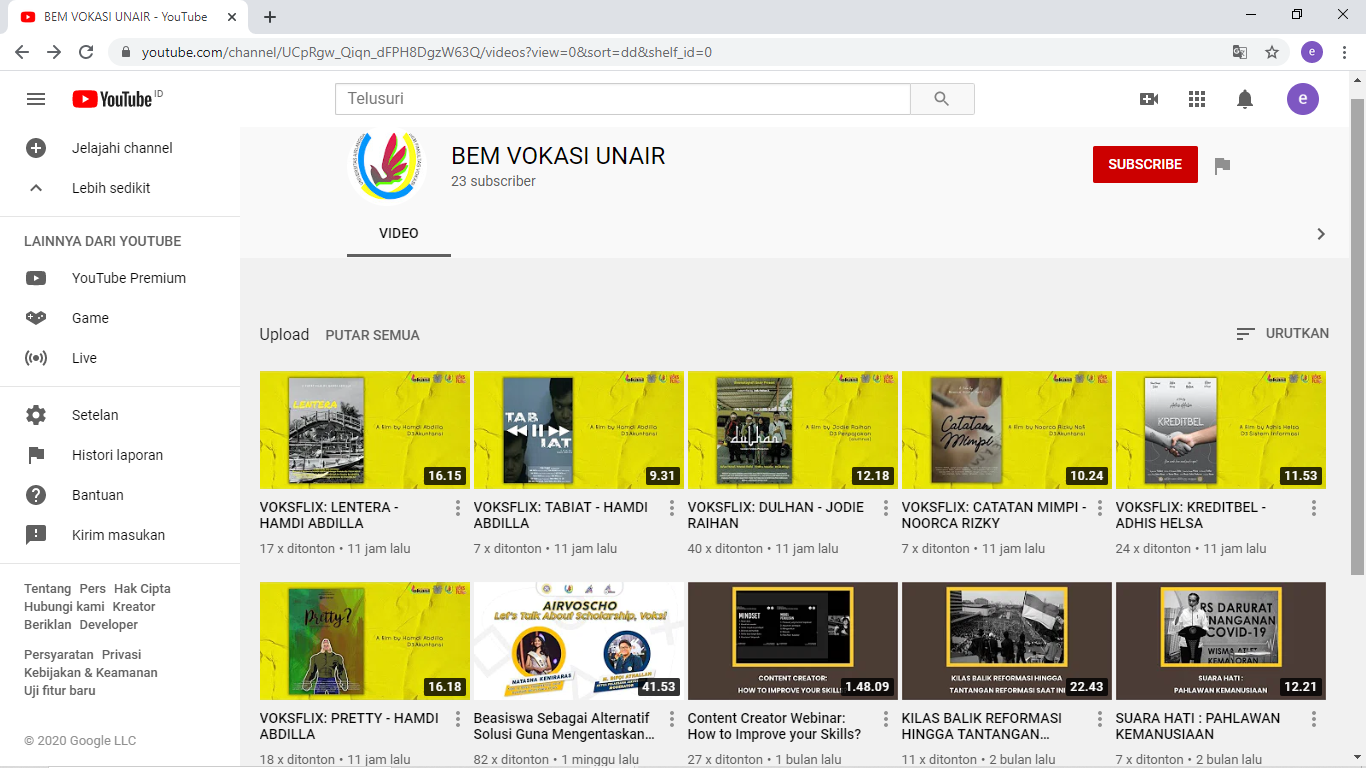This screenshot has width=1366, height=768.
Task: Open the URUTKAN sort dropdown
Action: coord(1282,334)
